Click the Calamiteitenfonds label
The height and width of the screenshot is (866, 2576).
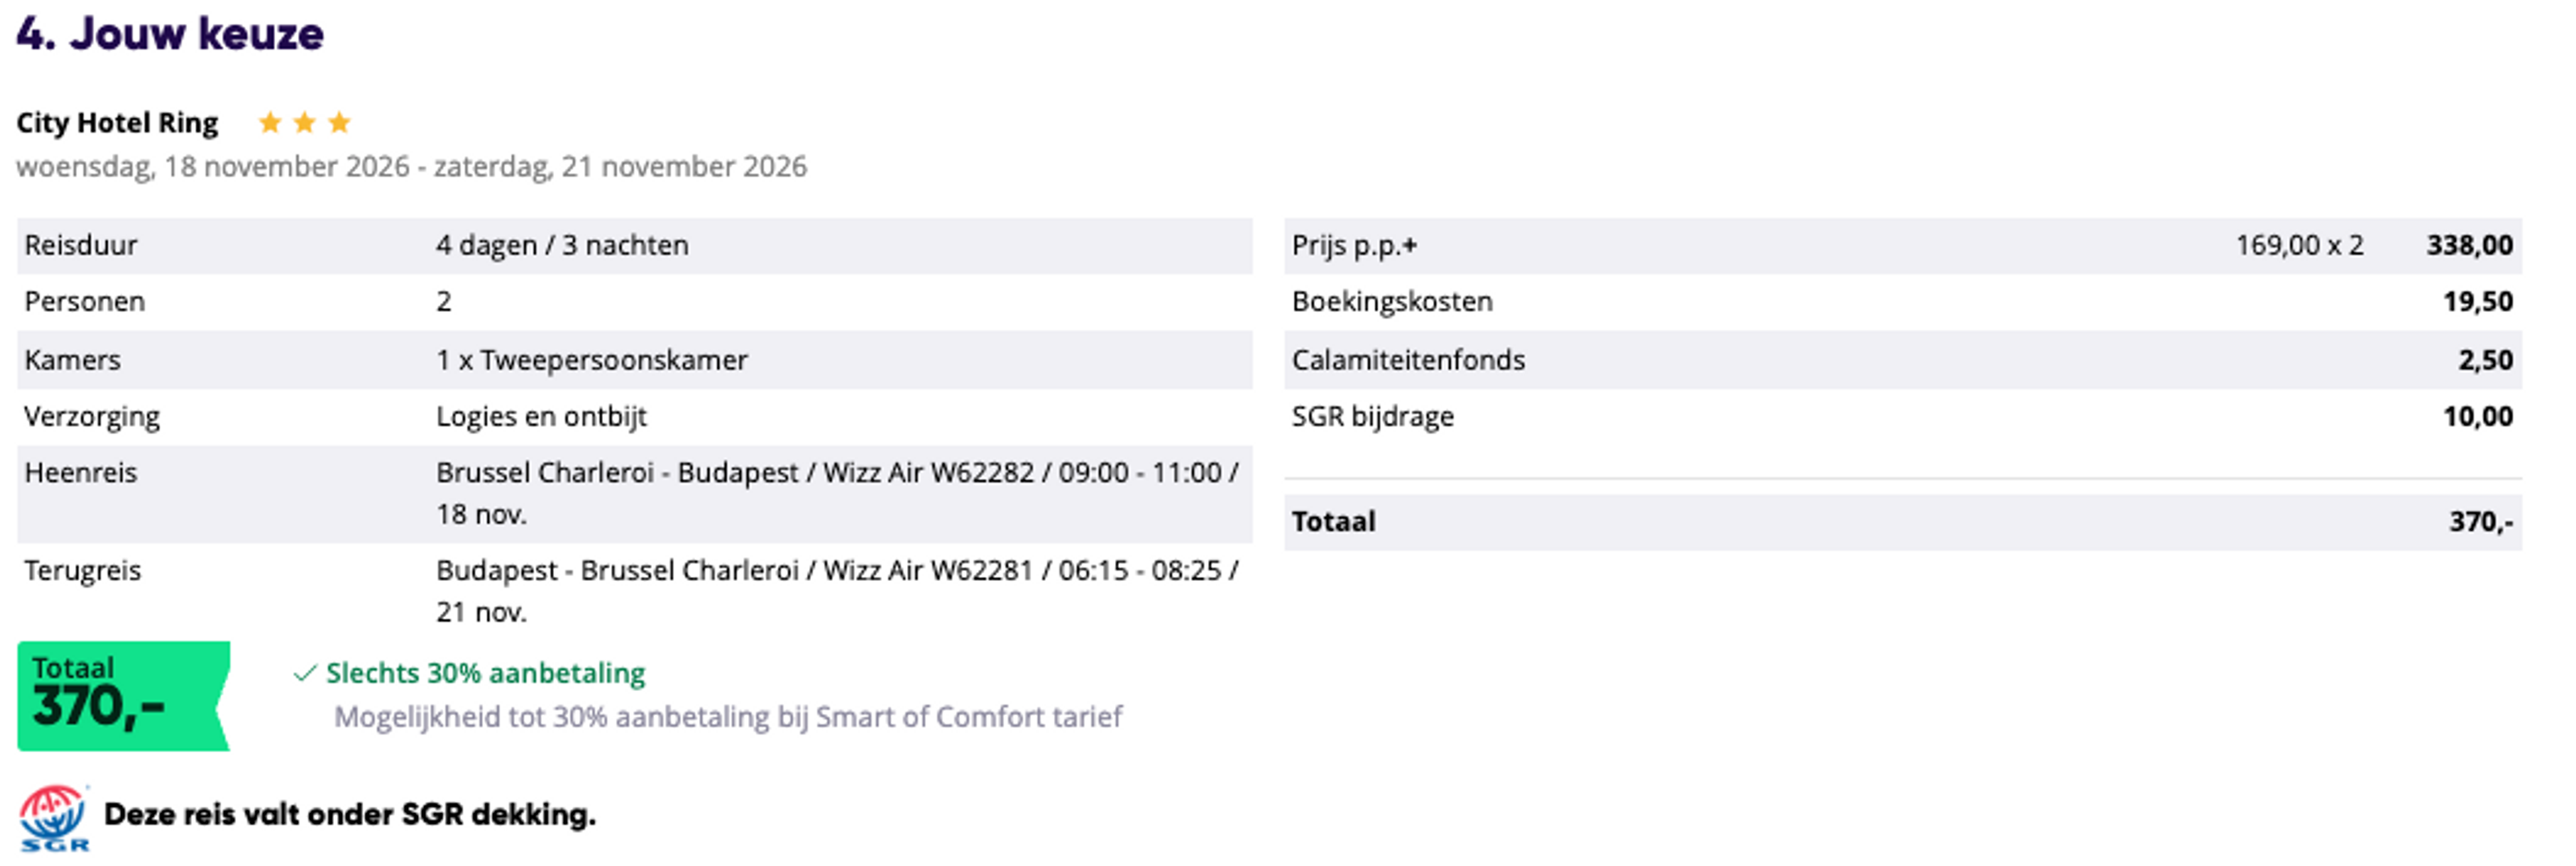[1408, 360]
